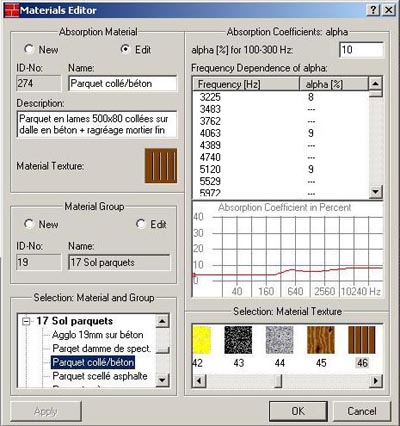This screenshot has width=400, height=426.
Task: Click frequency table scroll down arrow
Action: [x=376, y=192]
